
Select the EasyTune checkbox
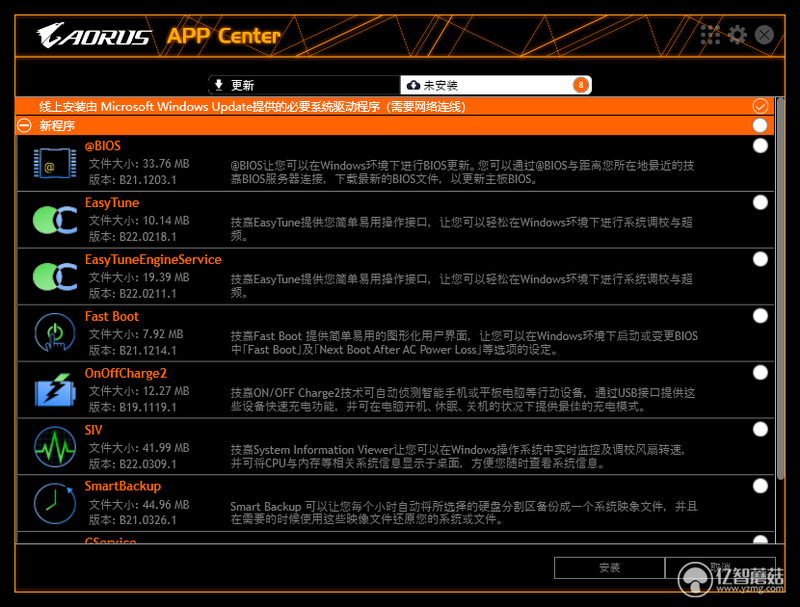pyautogui.click(x=760, y=203)
